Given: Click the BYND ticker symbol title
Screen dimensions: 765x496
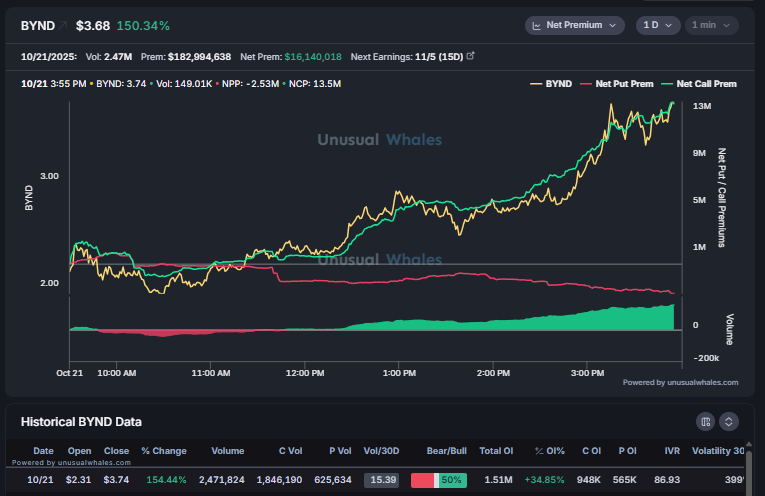Looking at the screenshot, I should pos(37,25).
